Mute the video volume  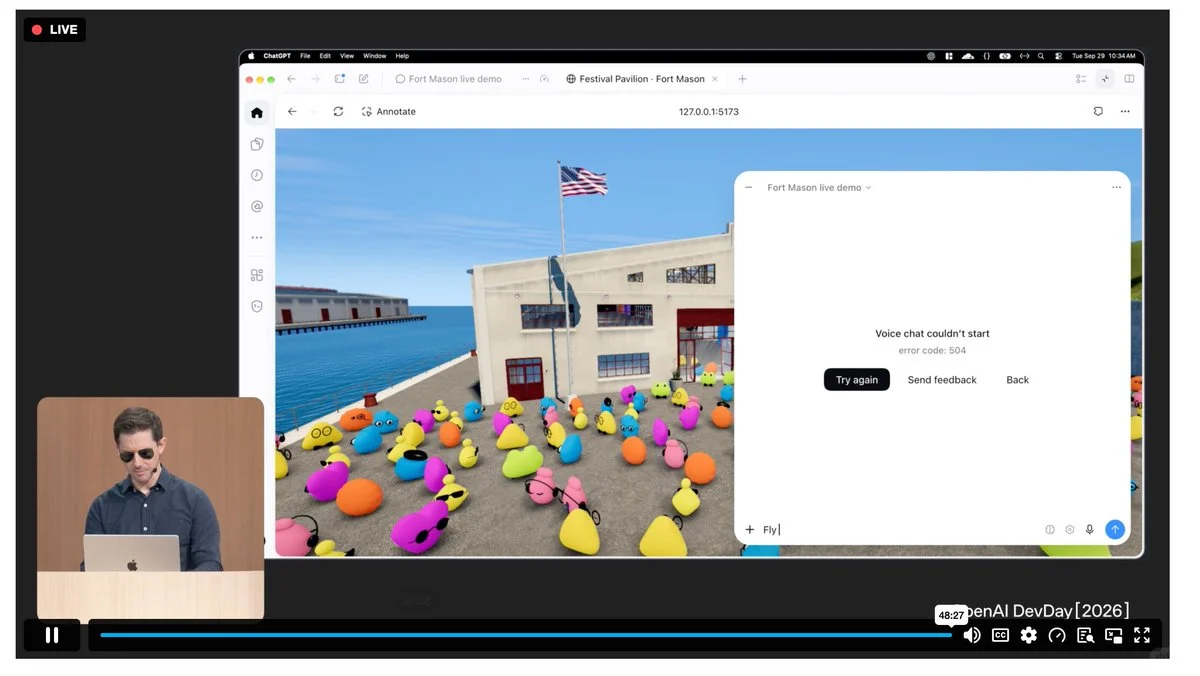[x=971, y=635]
